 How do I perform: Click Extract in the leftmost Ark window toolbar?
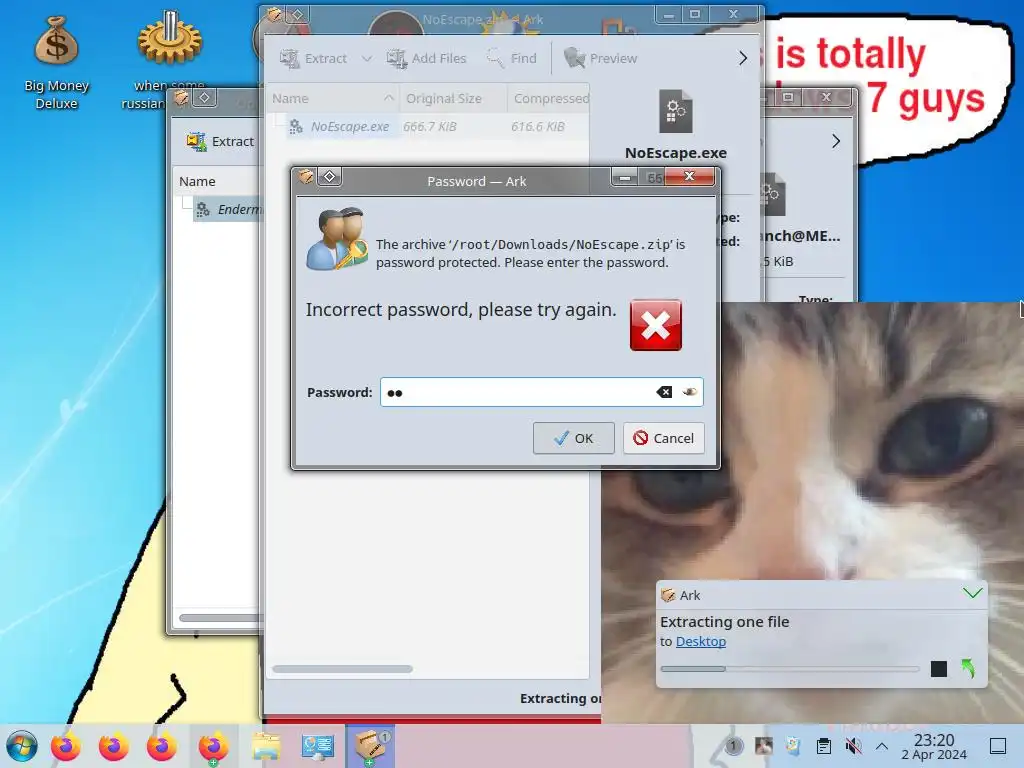click(220, 141)
